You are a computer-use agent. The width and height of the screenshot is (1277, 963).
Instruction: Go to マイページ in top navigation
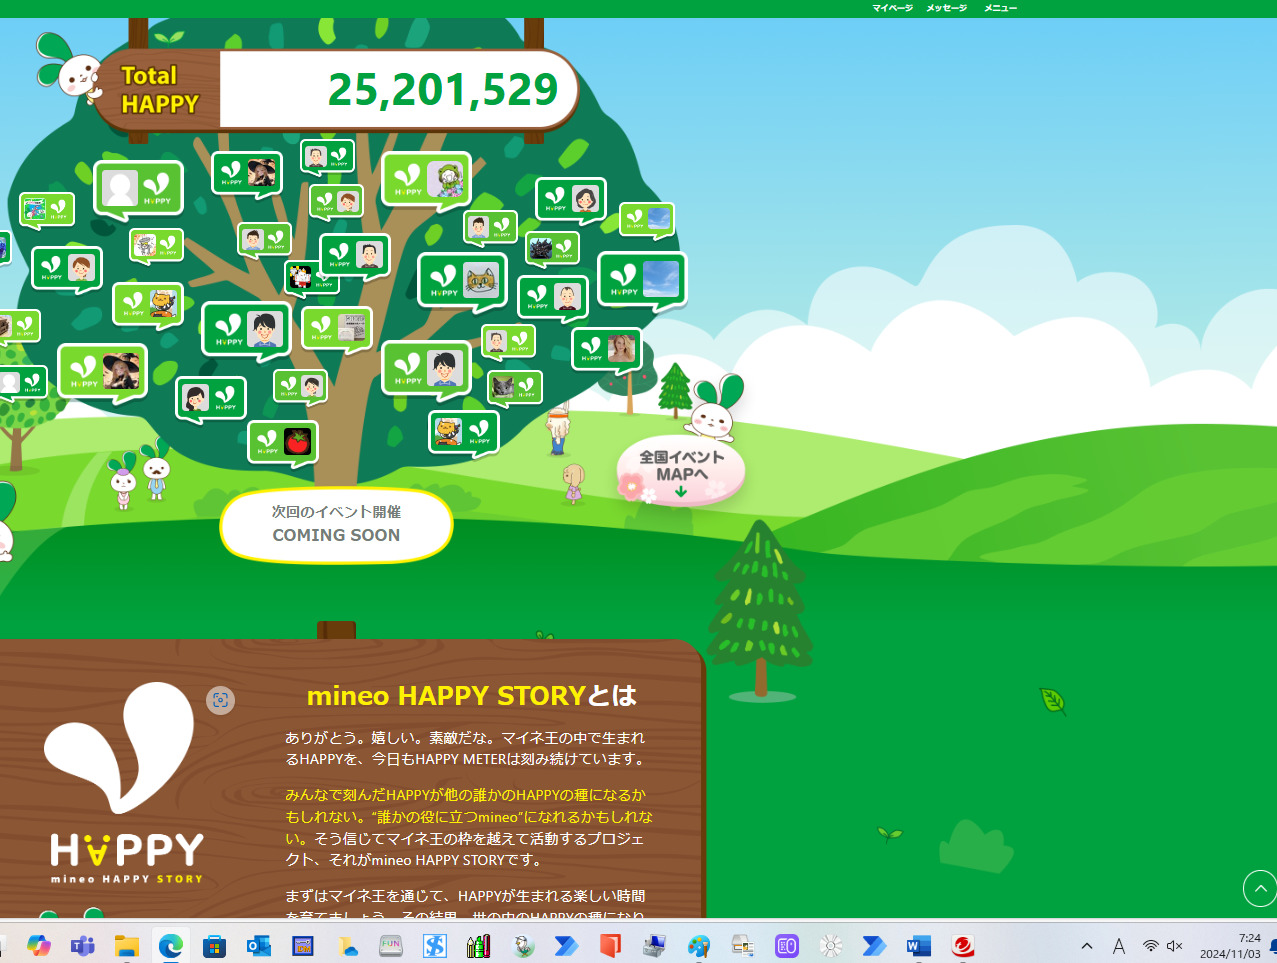click(x=892, y=8)
